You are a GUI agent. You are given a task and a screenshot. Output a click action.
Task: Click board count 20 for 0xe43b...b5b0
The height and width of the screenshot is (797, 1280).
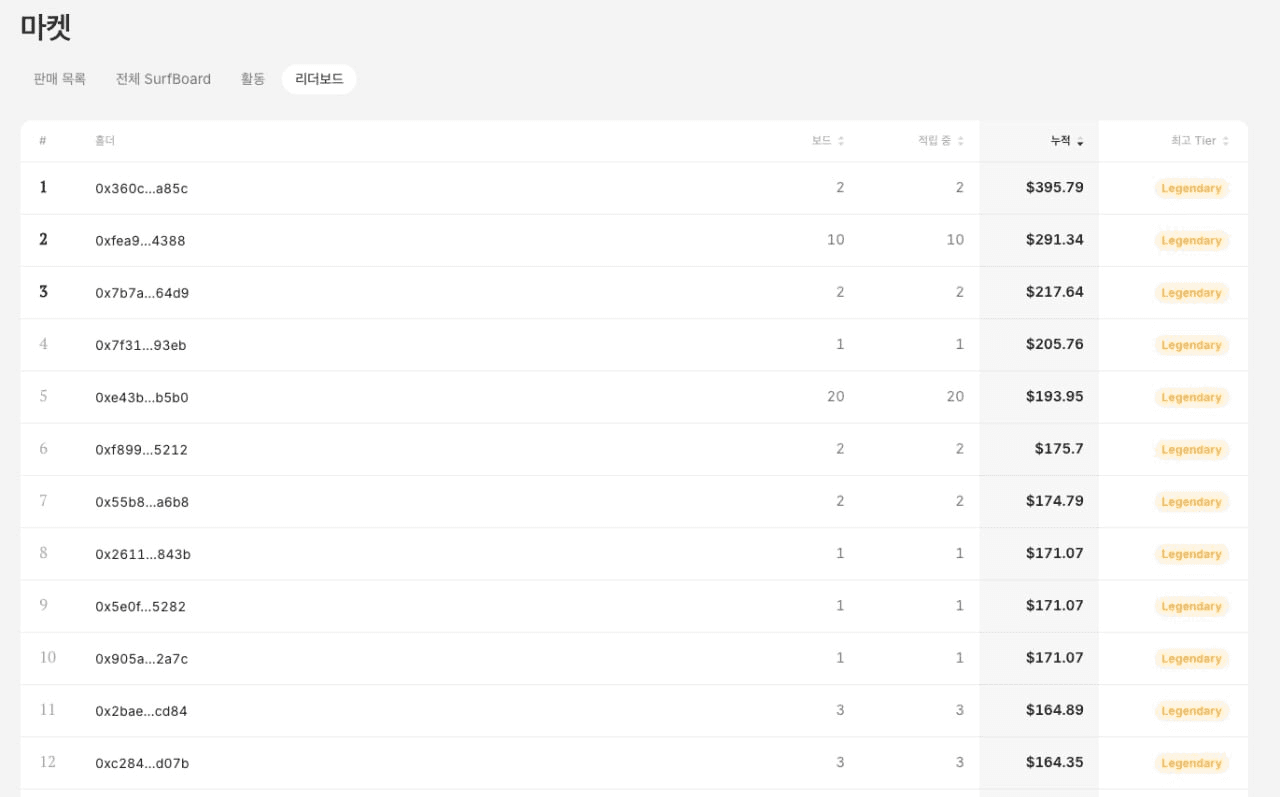click(836, 396)
